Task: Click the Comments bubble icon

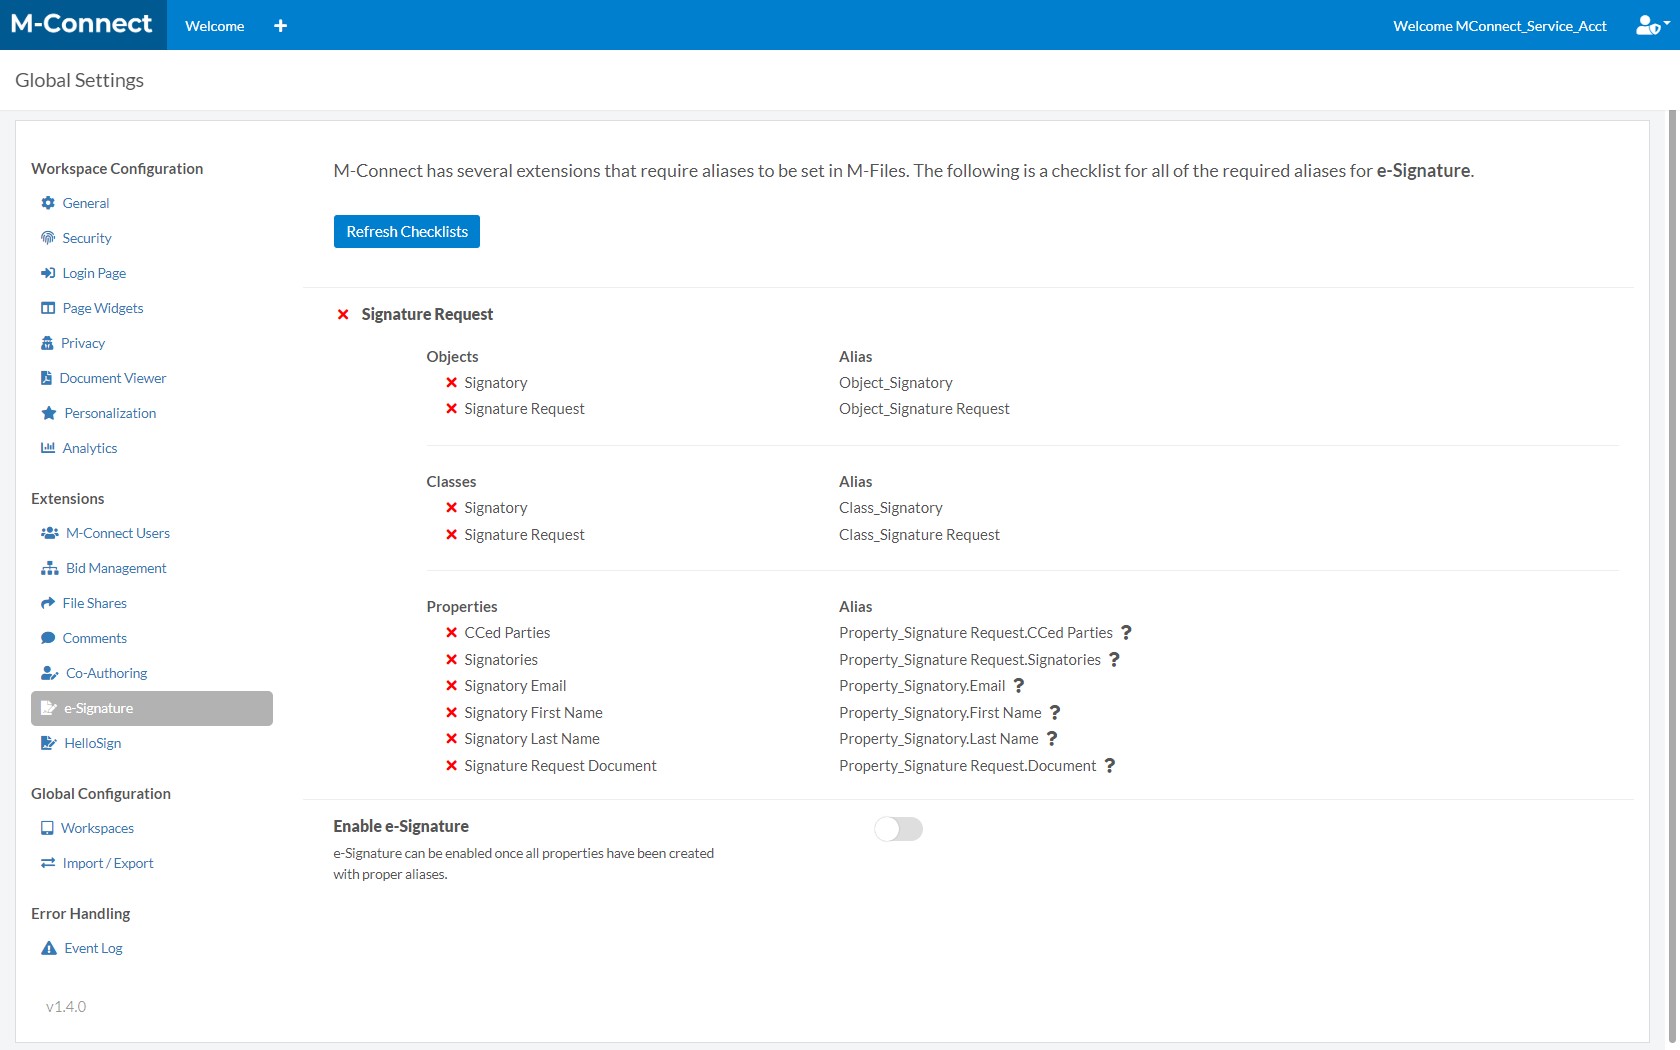Action: 47,638
